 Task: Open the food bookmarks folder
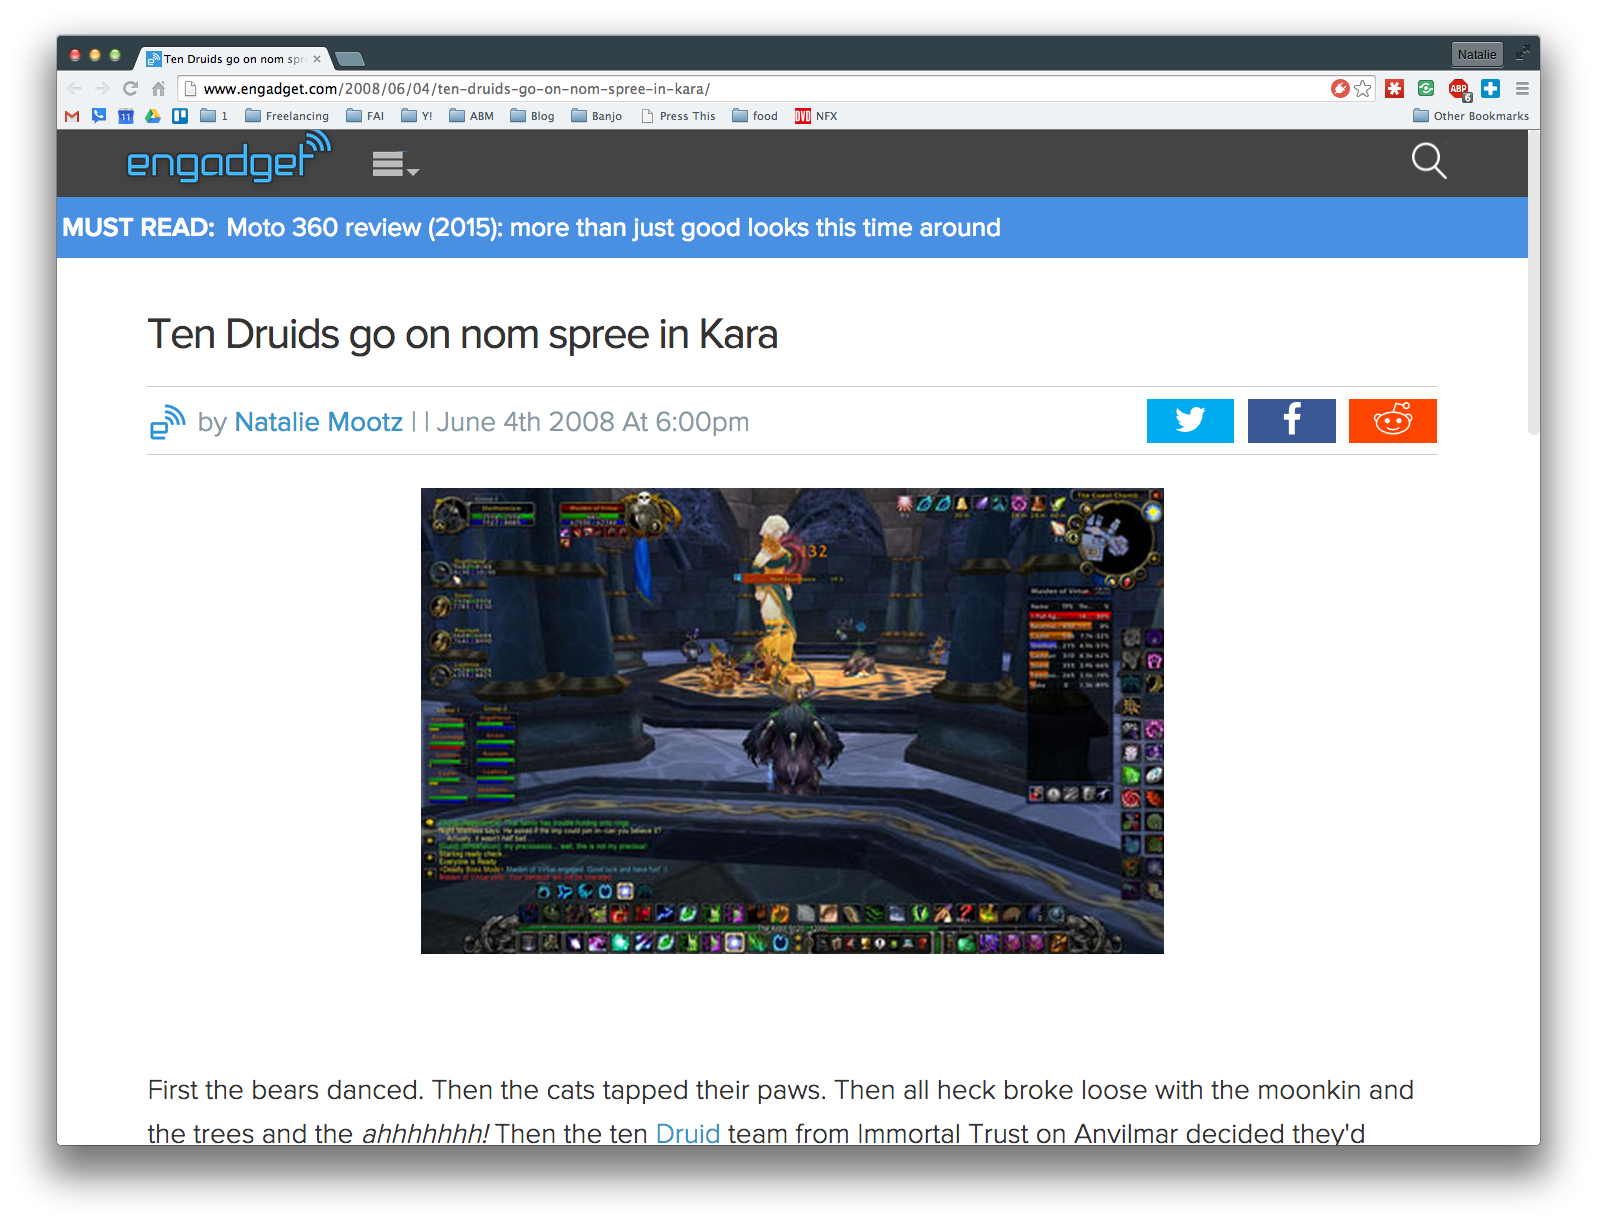755,116
